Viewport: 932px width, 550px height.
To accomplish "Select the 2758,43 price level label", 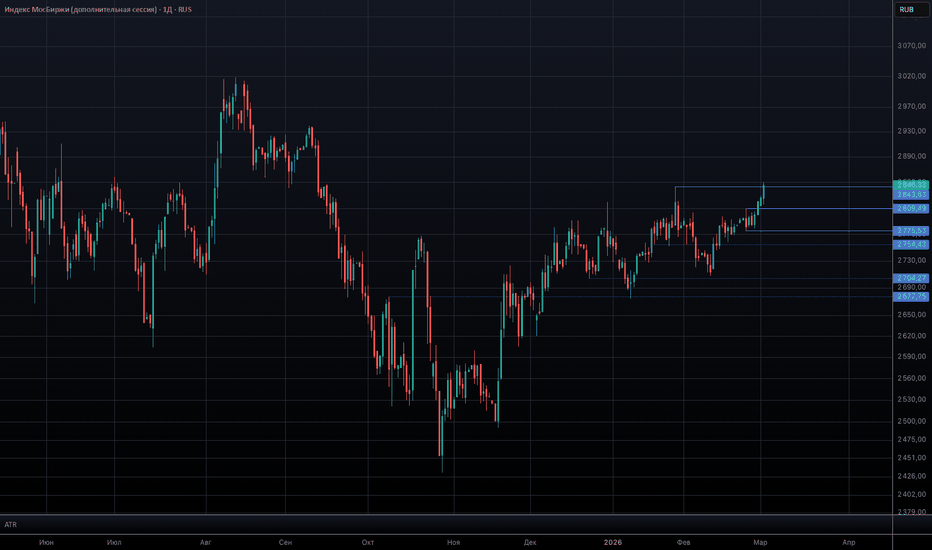I will pyautogui.click(x=911, y=244).
